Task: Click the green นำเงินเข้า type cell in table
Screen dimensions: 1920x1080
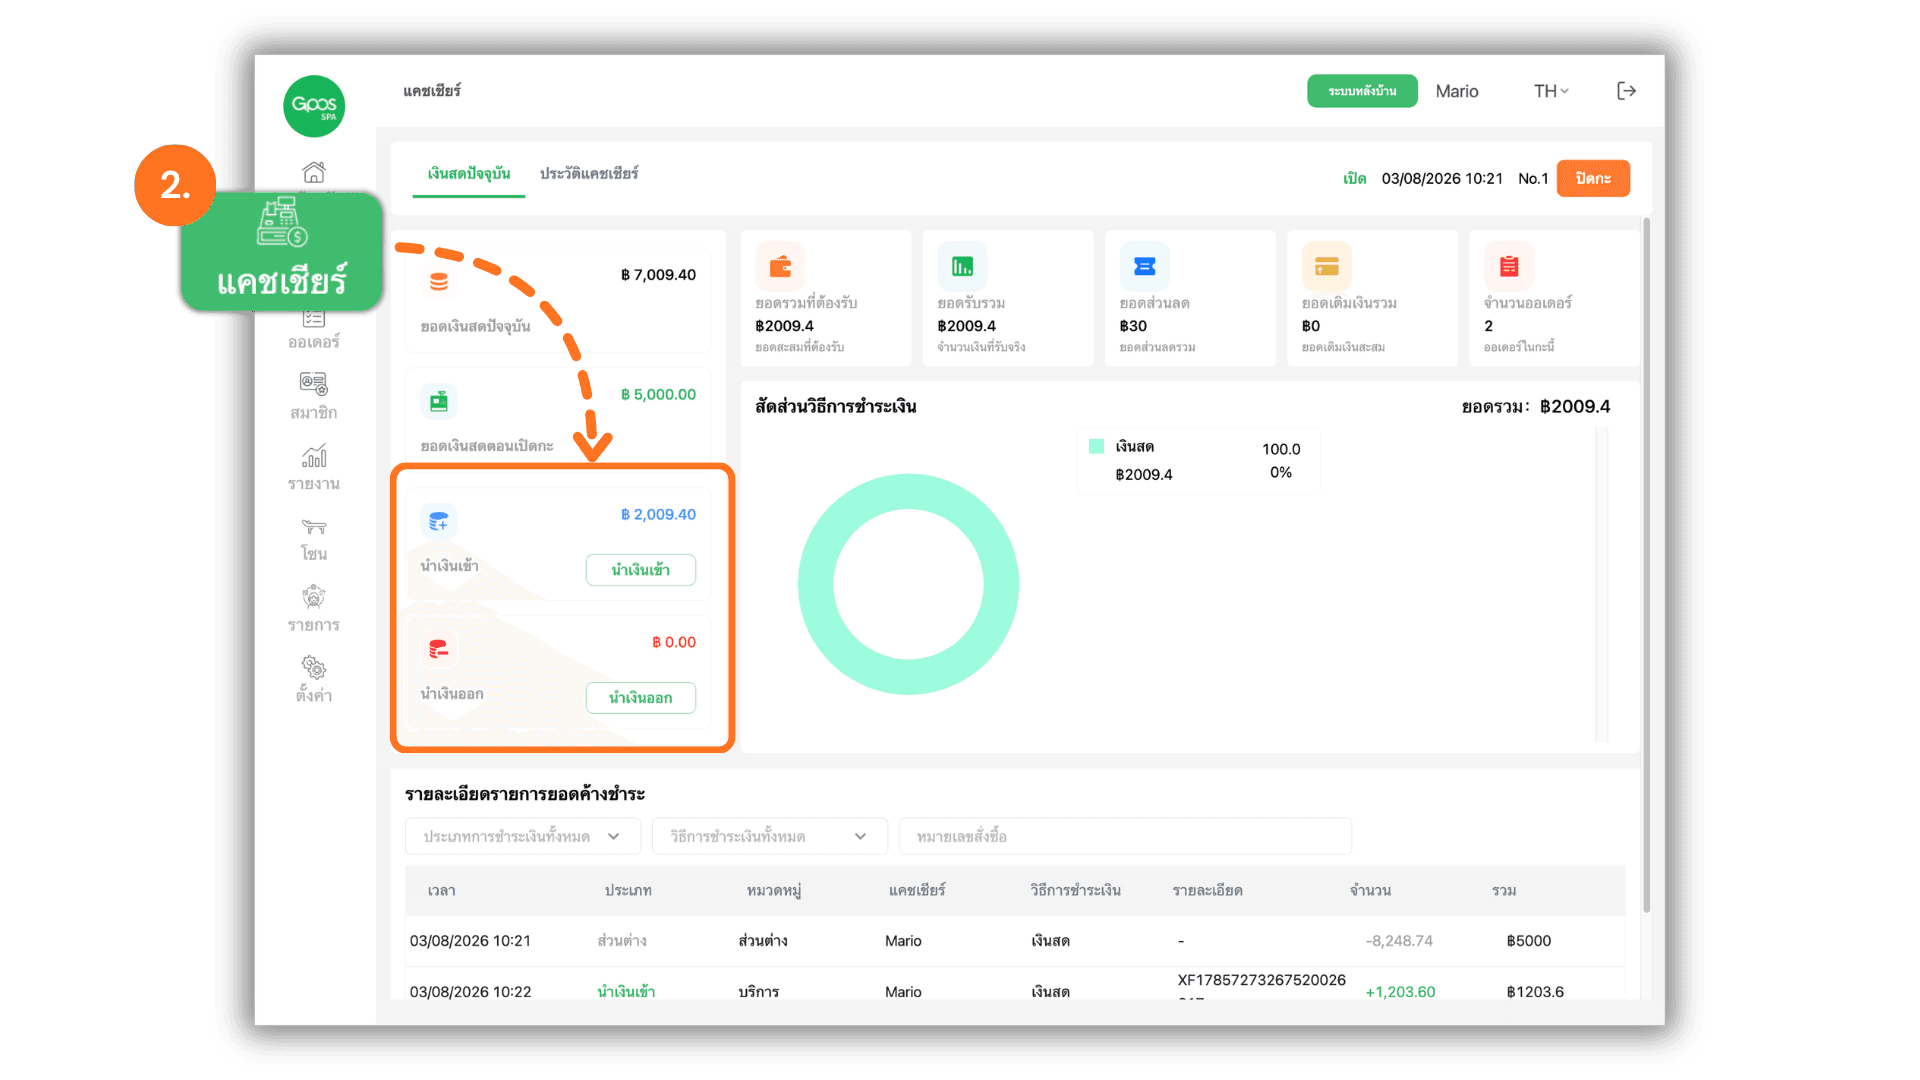Action: tap(626, 992)
